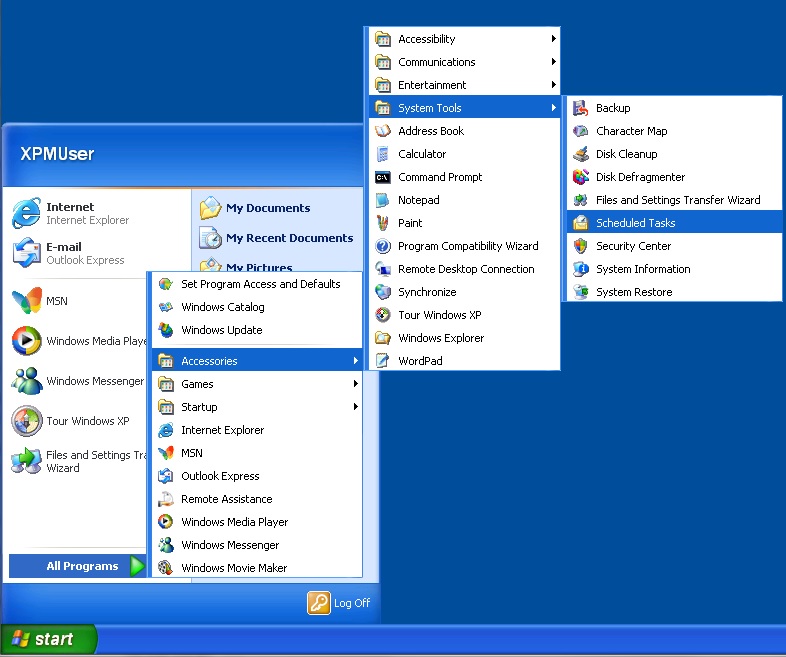Click the Remote Desktop Connection icon
This screenshot has width=786, height=657.
pos(383,269)
